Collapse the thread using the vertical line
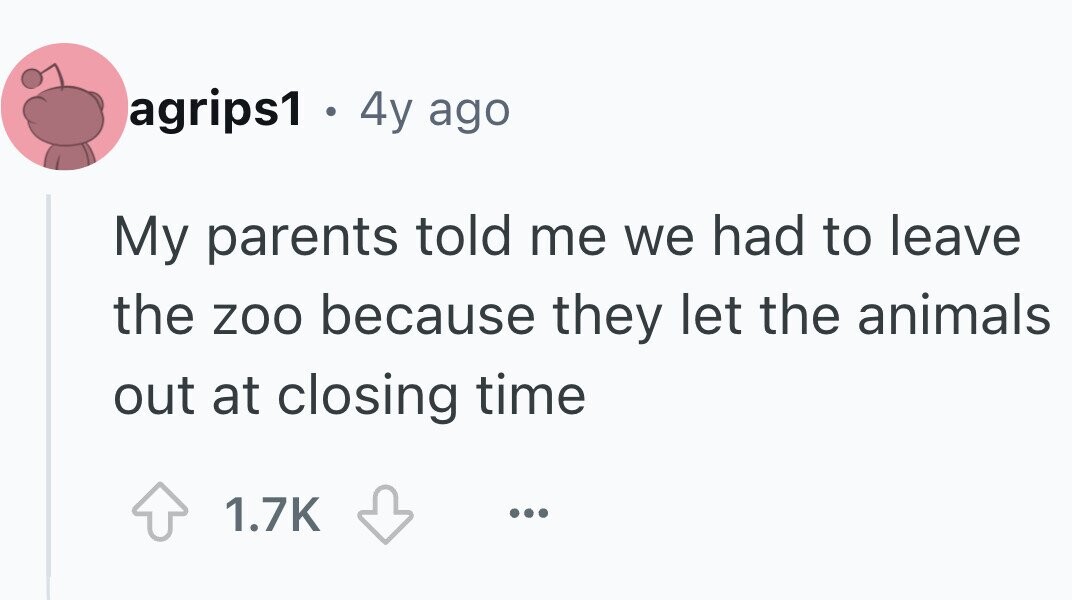Viewport: 1072px width, 600px height. (49, 396)
